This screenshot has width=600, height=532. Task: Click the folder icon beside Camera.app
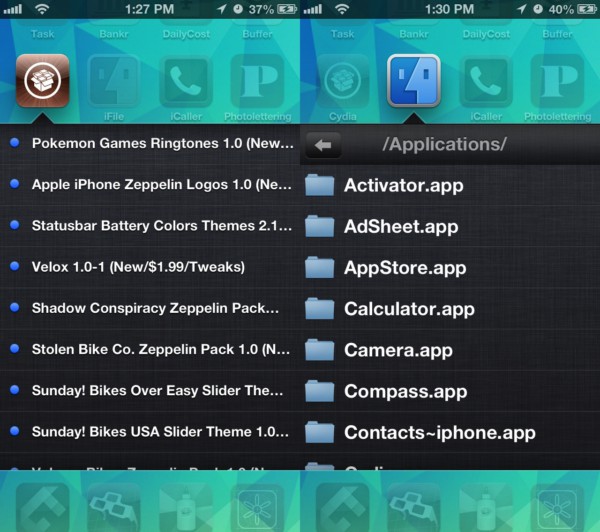click(x=320, y=350)
